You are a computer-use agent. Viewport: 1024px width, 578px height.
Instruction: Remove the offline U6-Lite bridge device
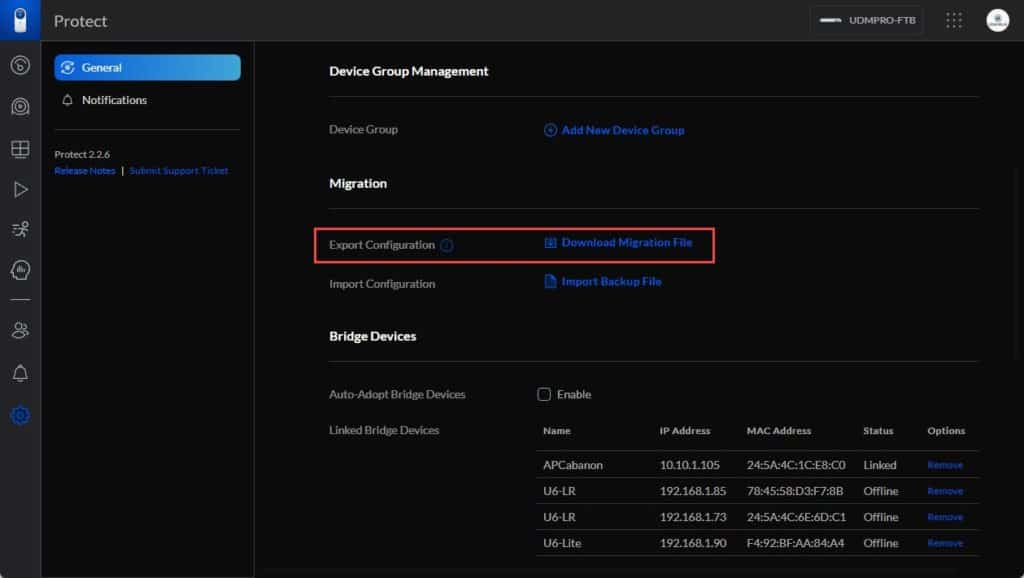coord(944,542)
